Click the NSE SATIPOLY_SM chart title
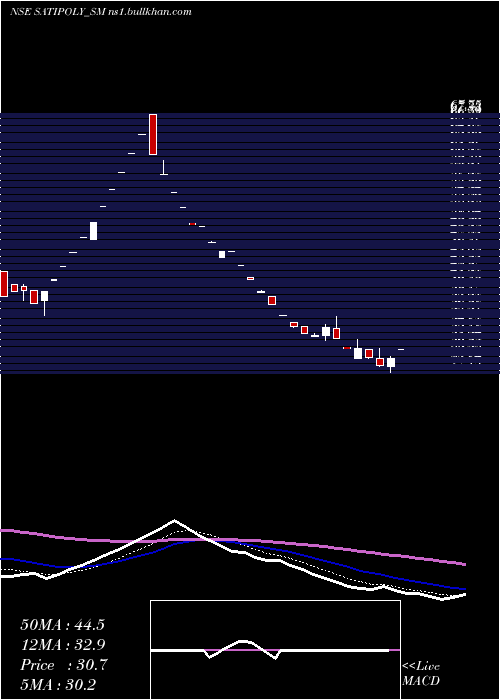 click(100, 12)
